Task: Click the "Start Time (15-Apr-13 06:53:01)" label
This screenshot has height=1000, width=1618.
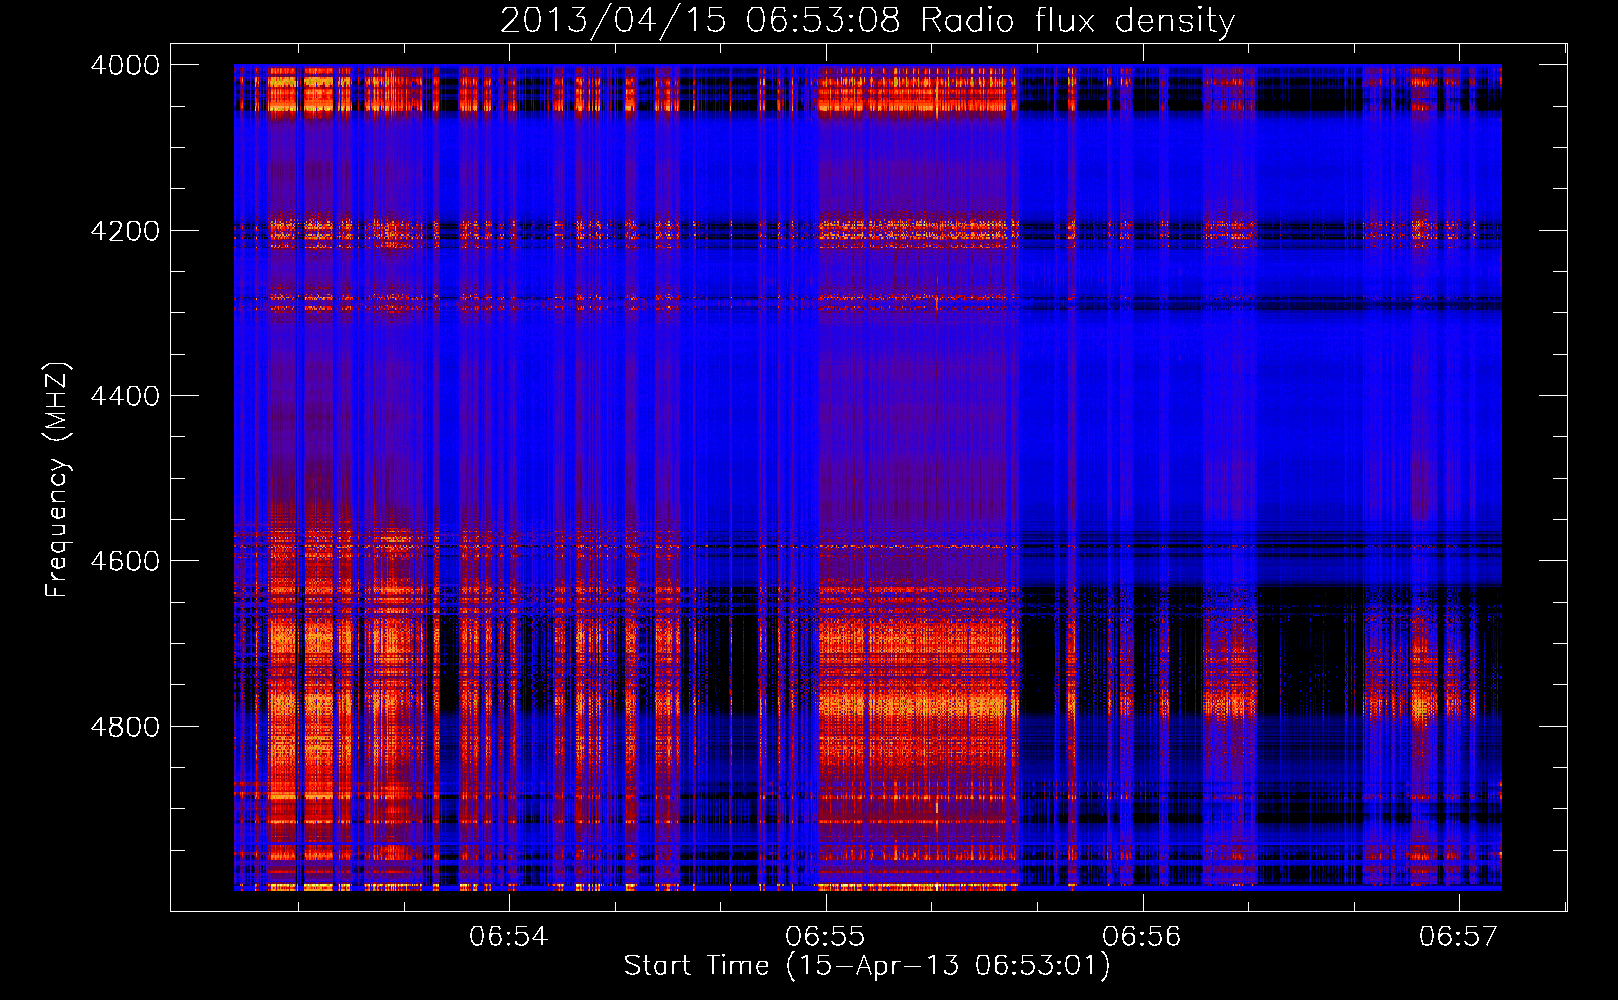Action: tap(867, 966)
